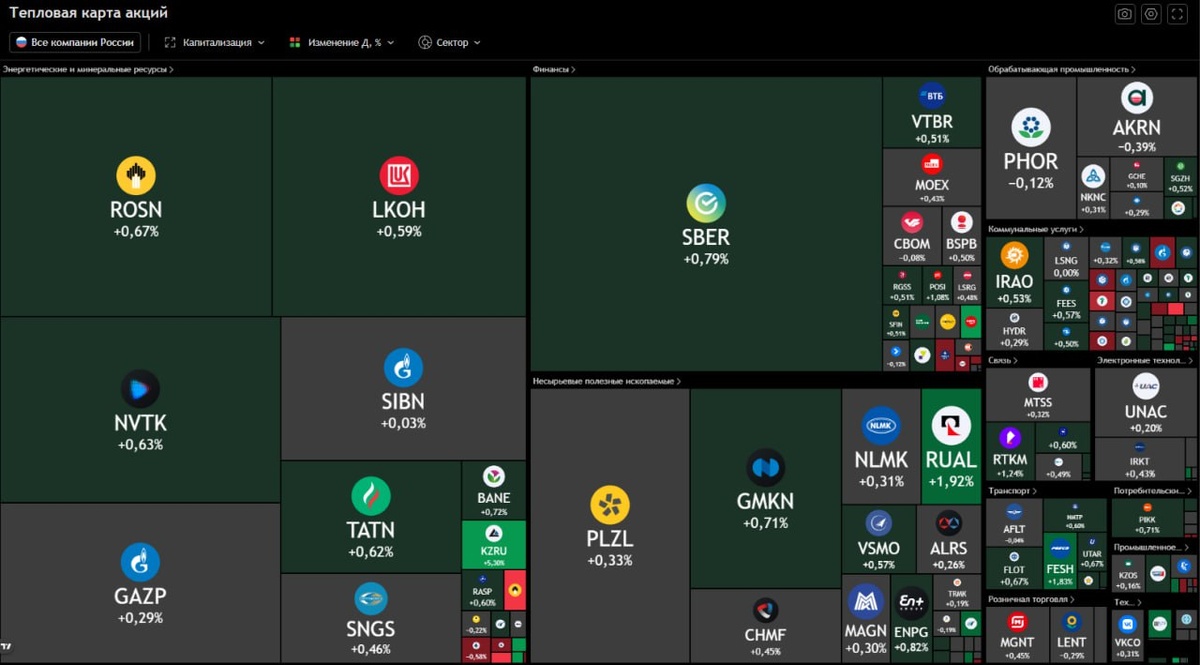
Task: Click the BSPB company logo
Action: [961, 222]
